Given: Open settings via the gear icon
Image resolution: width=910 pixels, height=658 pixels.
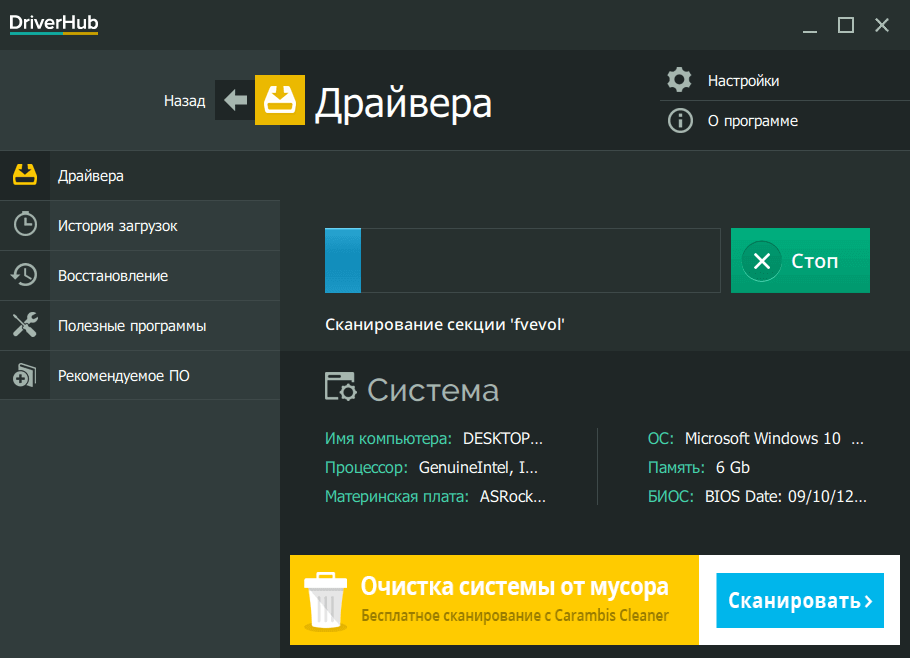Looking at the screenshot, I should pos(679,80).
